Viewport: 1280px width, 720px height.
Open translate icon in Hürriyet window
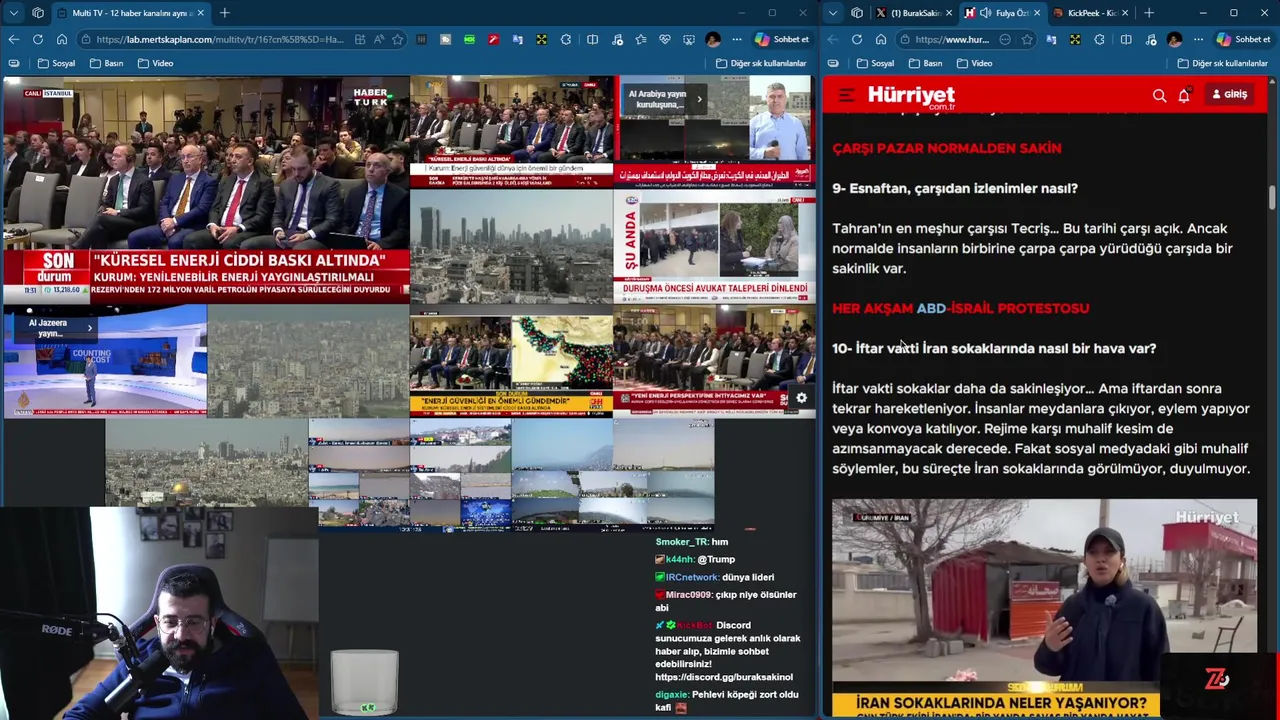click(1051, 39)
